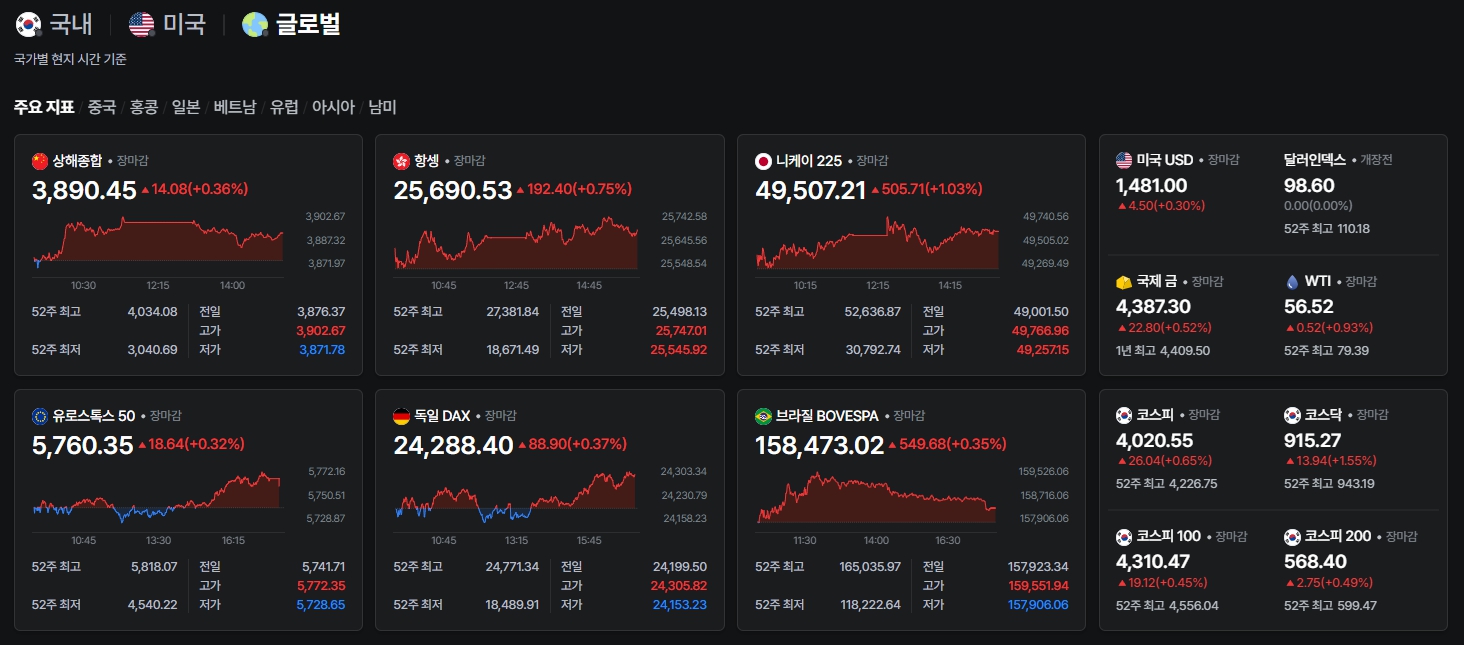Open the 브라질 BOVESPA index title
Viewport: 1464px width, 645px height.
coord(827,416)
